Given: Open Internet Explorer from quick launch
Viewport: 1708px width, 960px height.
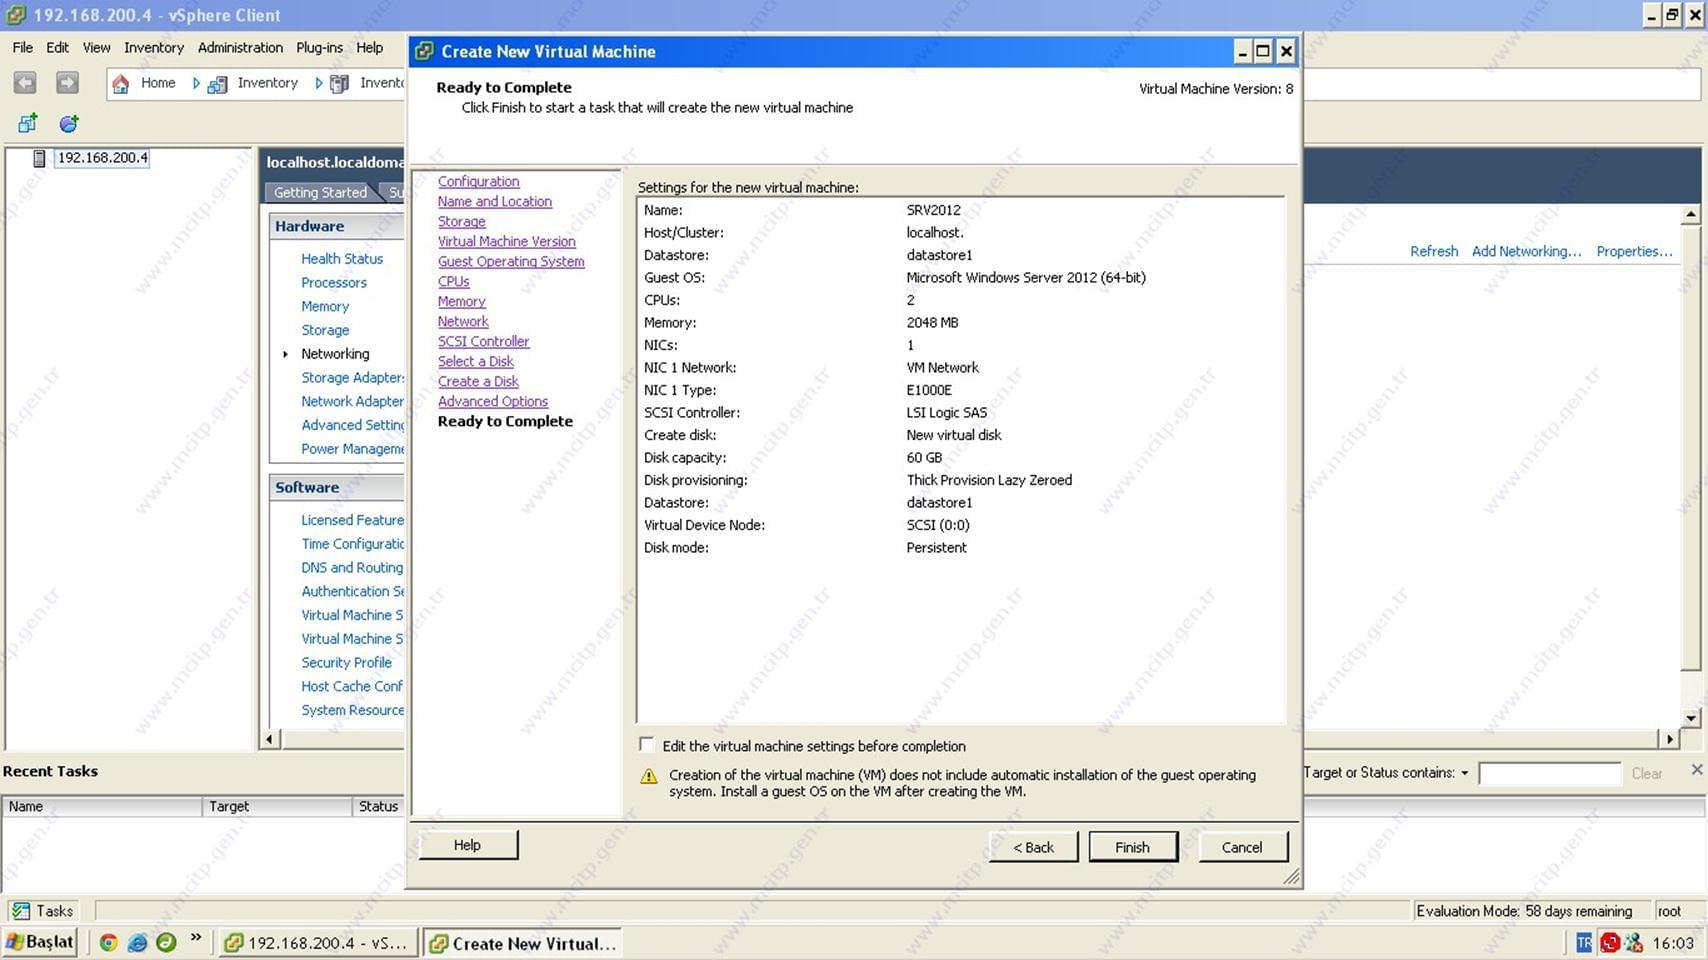Looking at the screenshot, I should tap(138, 942).
